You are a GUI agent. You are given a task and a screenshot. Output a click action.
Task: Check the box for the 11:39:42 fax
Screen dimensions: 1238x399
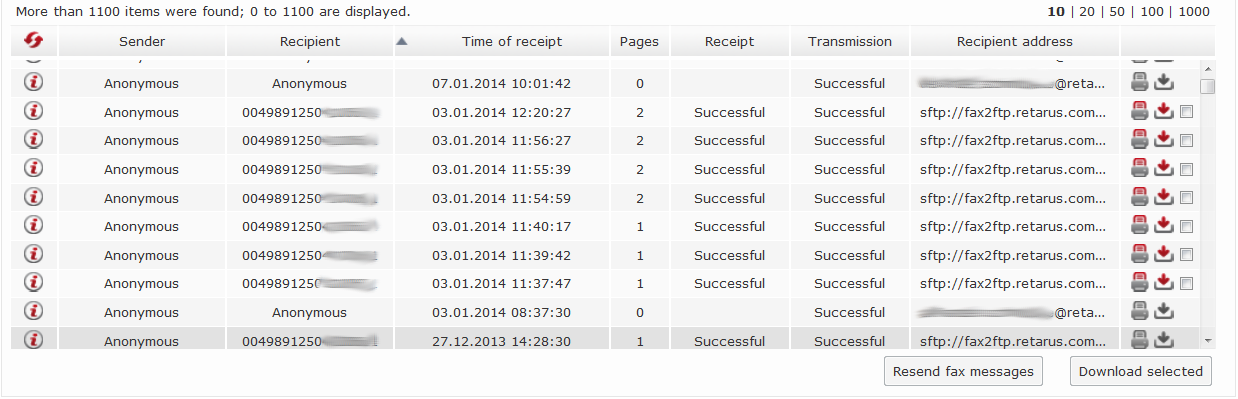1187,255
